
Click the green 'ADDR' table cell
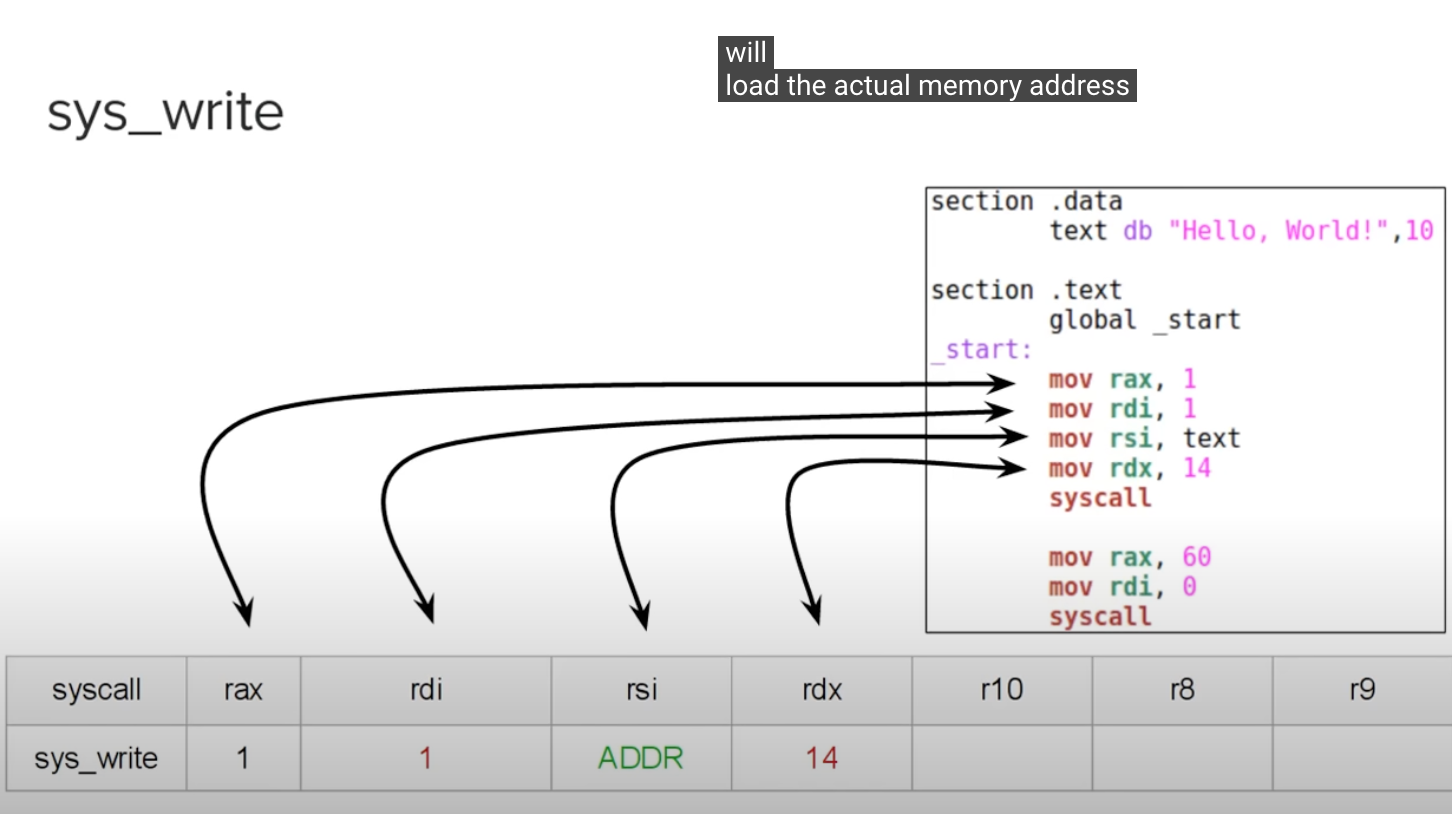641,758
